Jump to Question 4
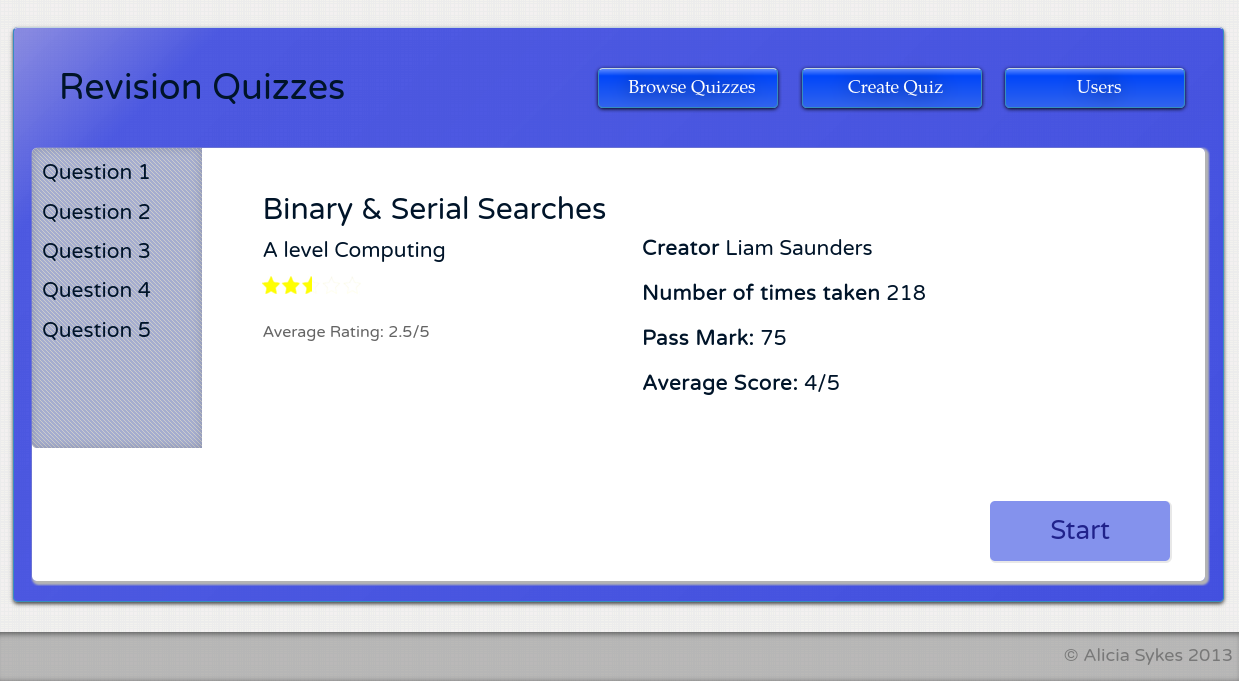 (96, 290)
